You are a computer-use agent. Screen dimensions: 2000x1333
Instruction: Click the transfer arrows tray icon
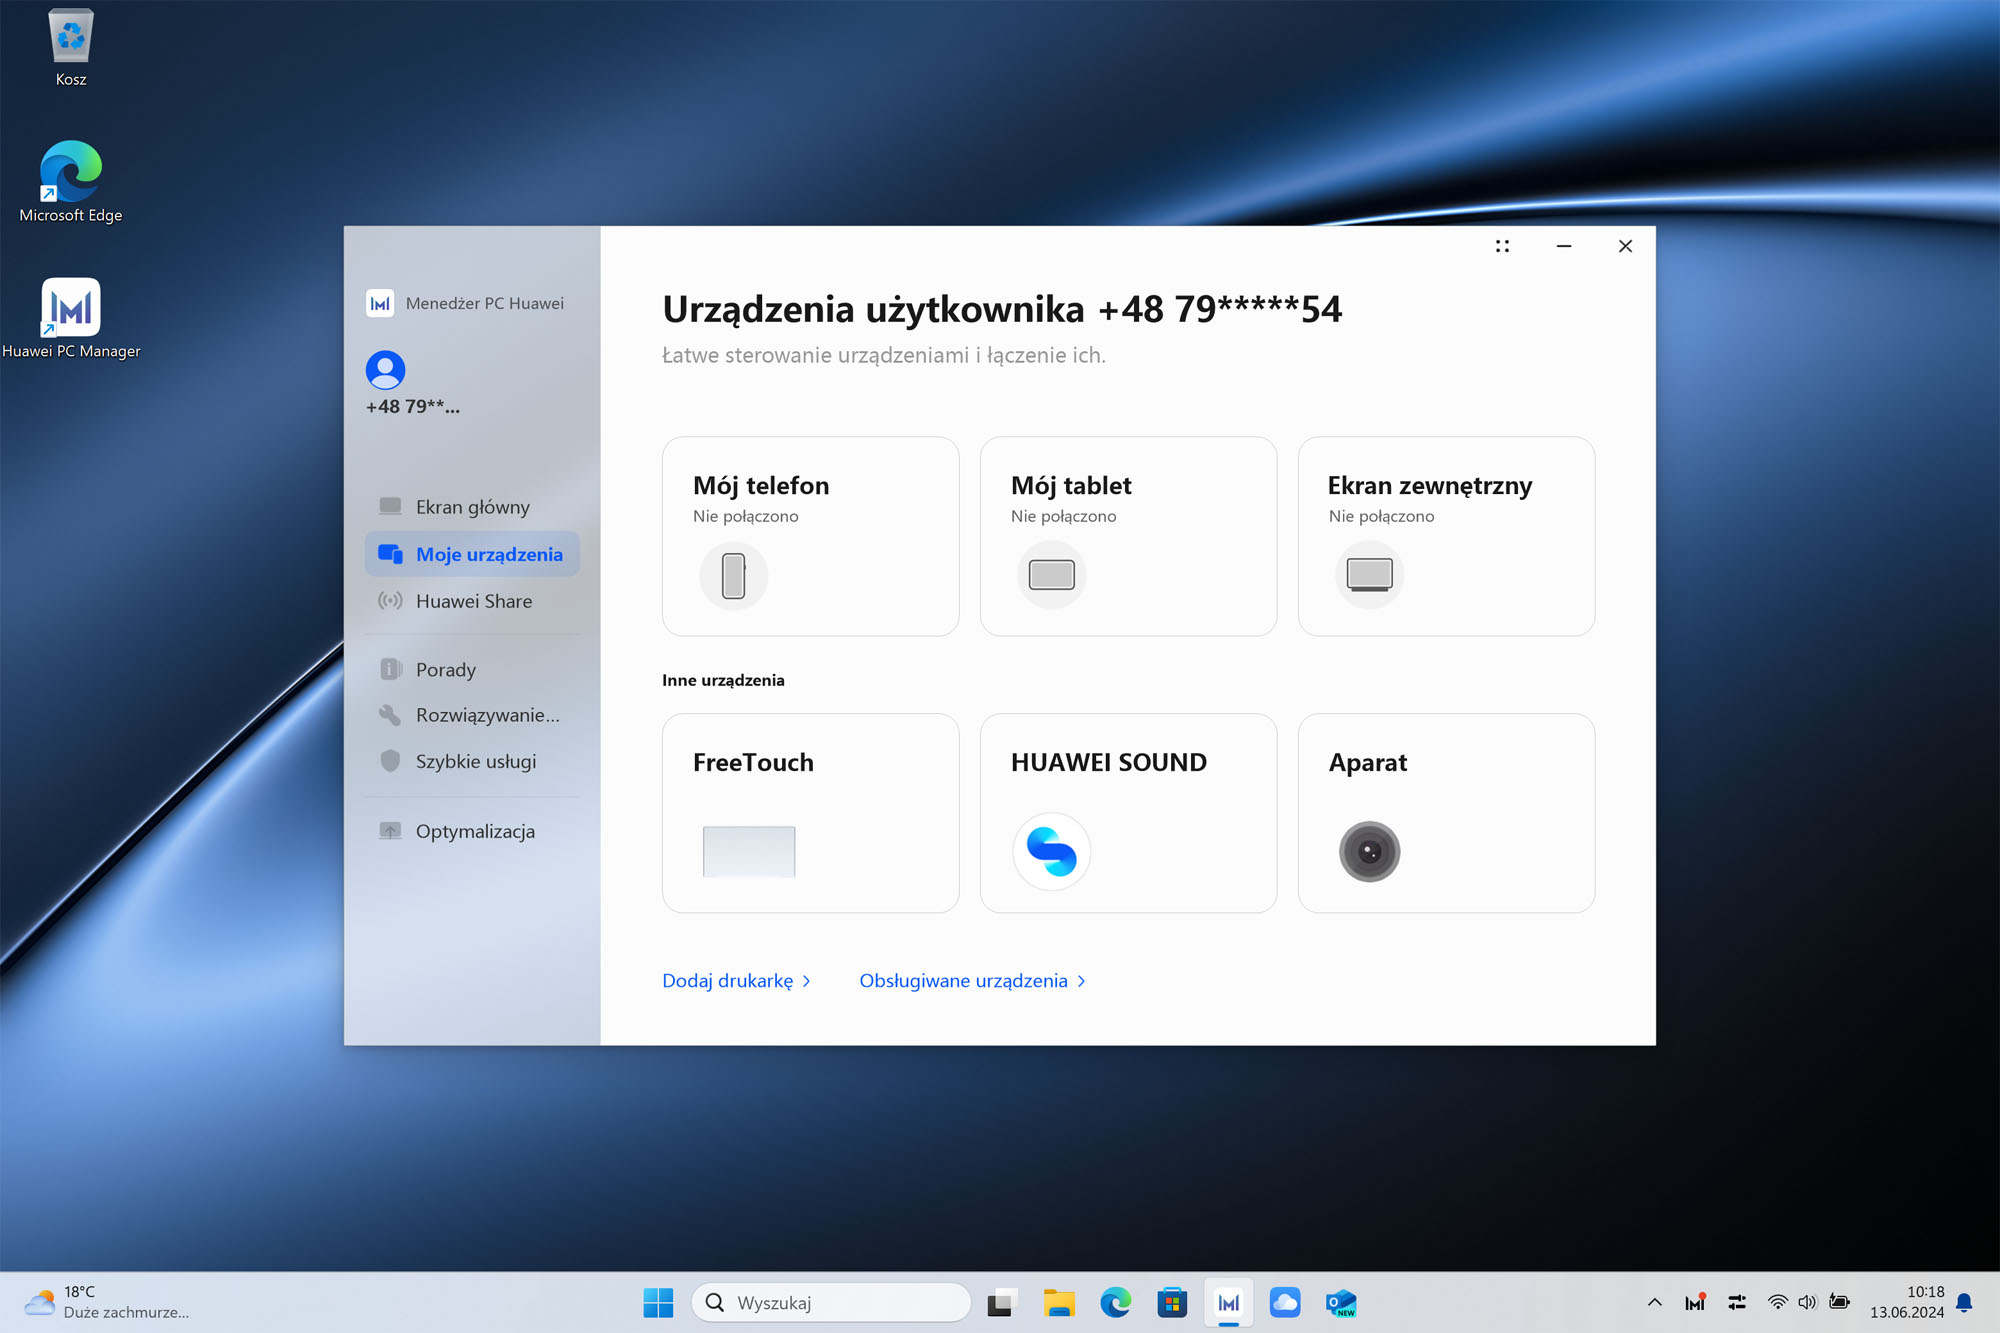(x=1737, y=1303)
